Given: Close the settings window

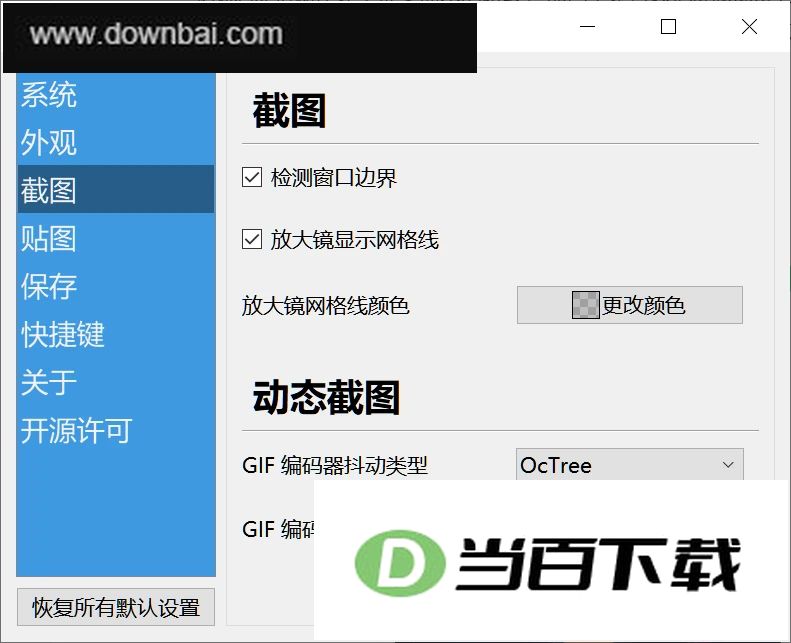Looking at the screenshot, I should [750, 26].
